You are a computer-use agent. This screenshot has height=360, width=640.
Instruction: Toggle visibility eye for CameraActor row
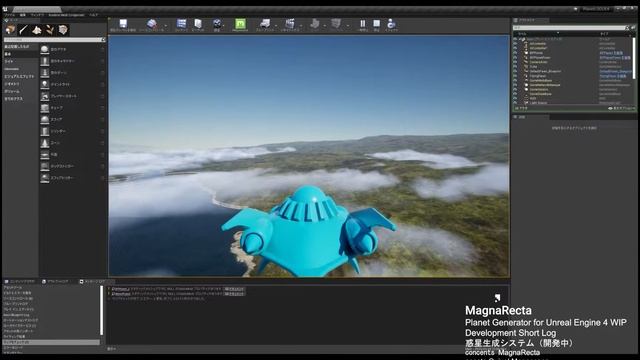pos(515,62)
